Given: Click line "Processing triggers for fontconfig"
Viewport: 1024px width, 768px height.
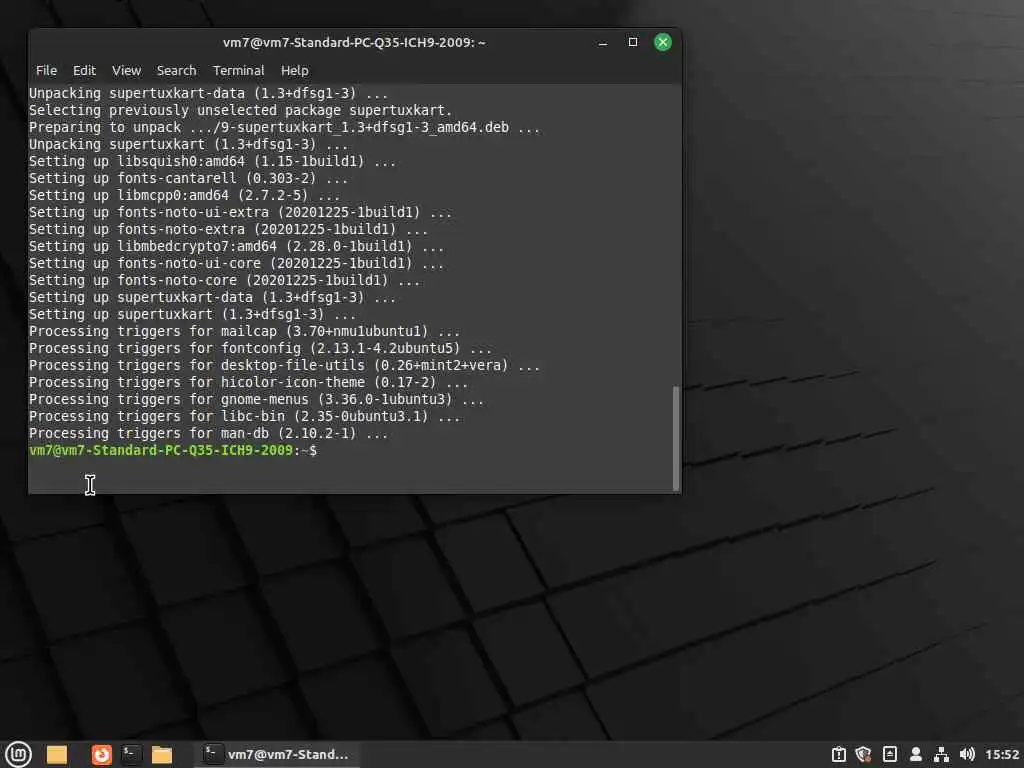Looking at the screenshot, I should click(x=261, y=349).
